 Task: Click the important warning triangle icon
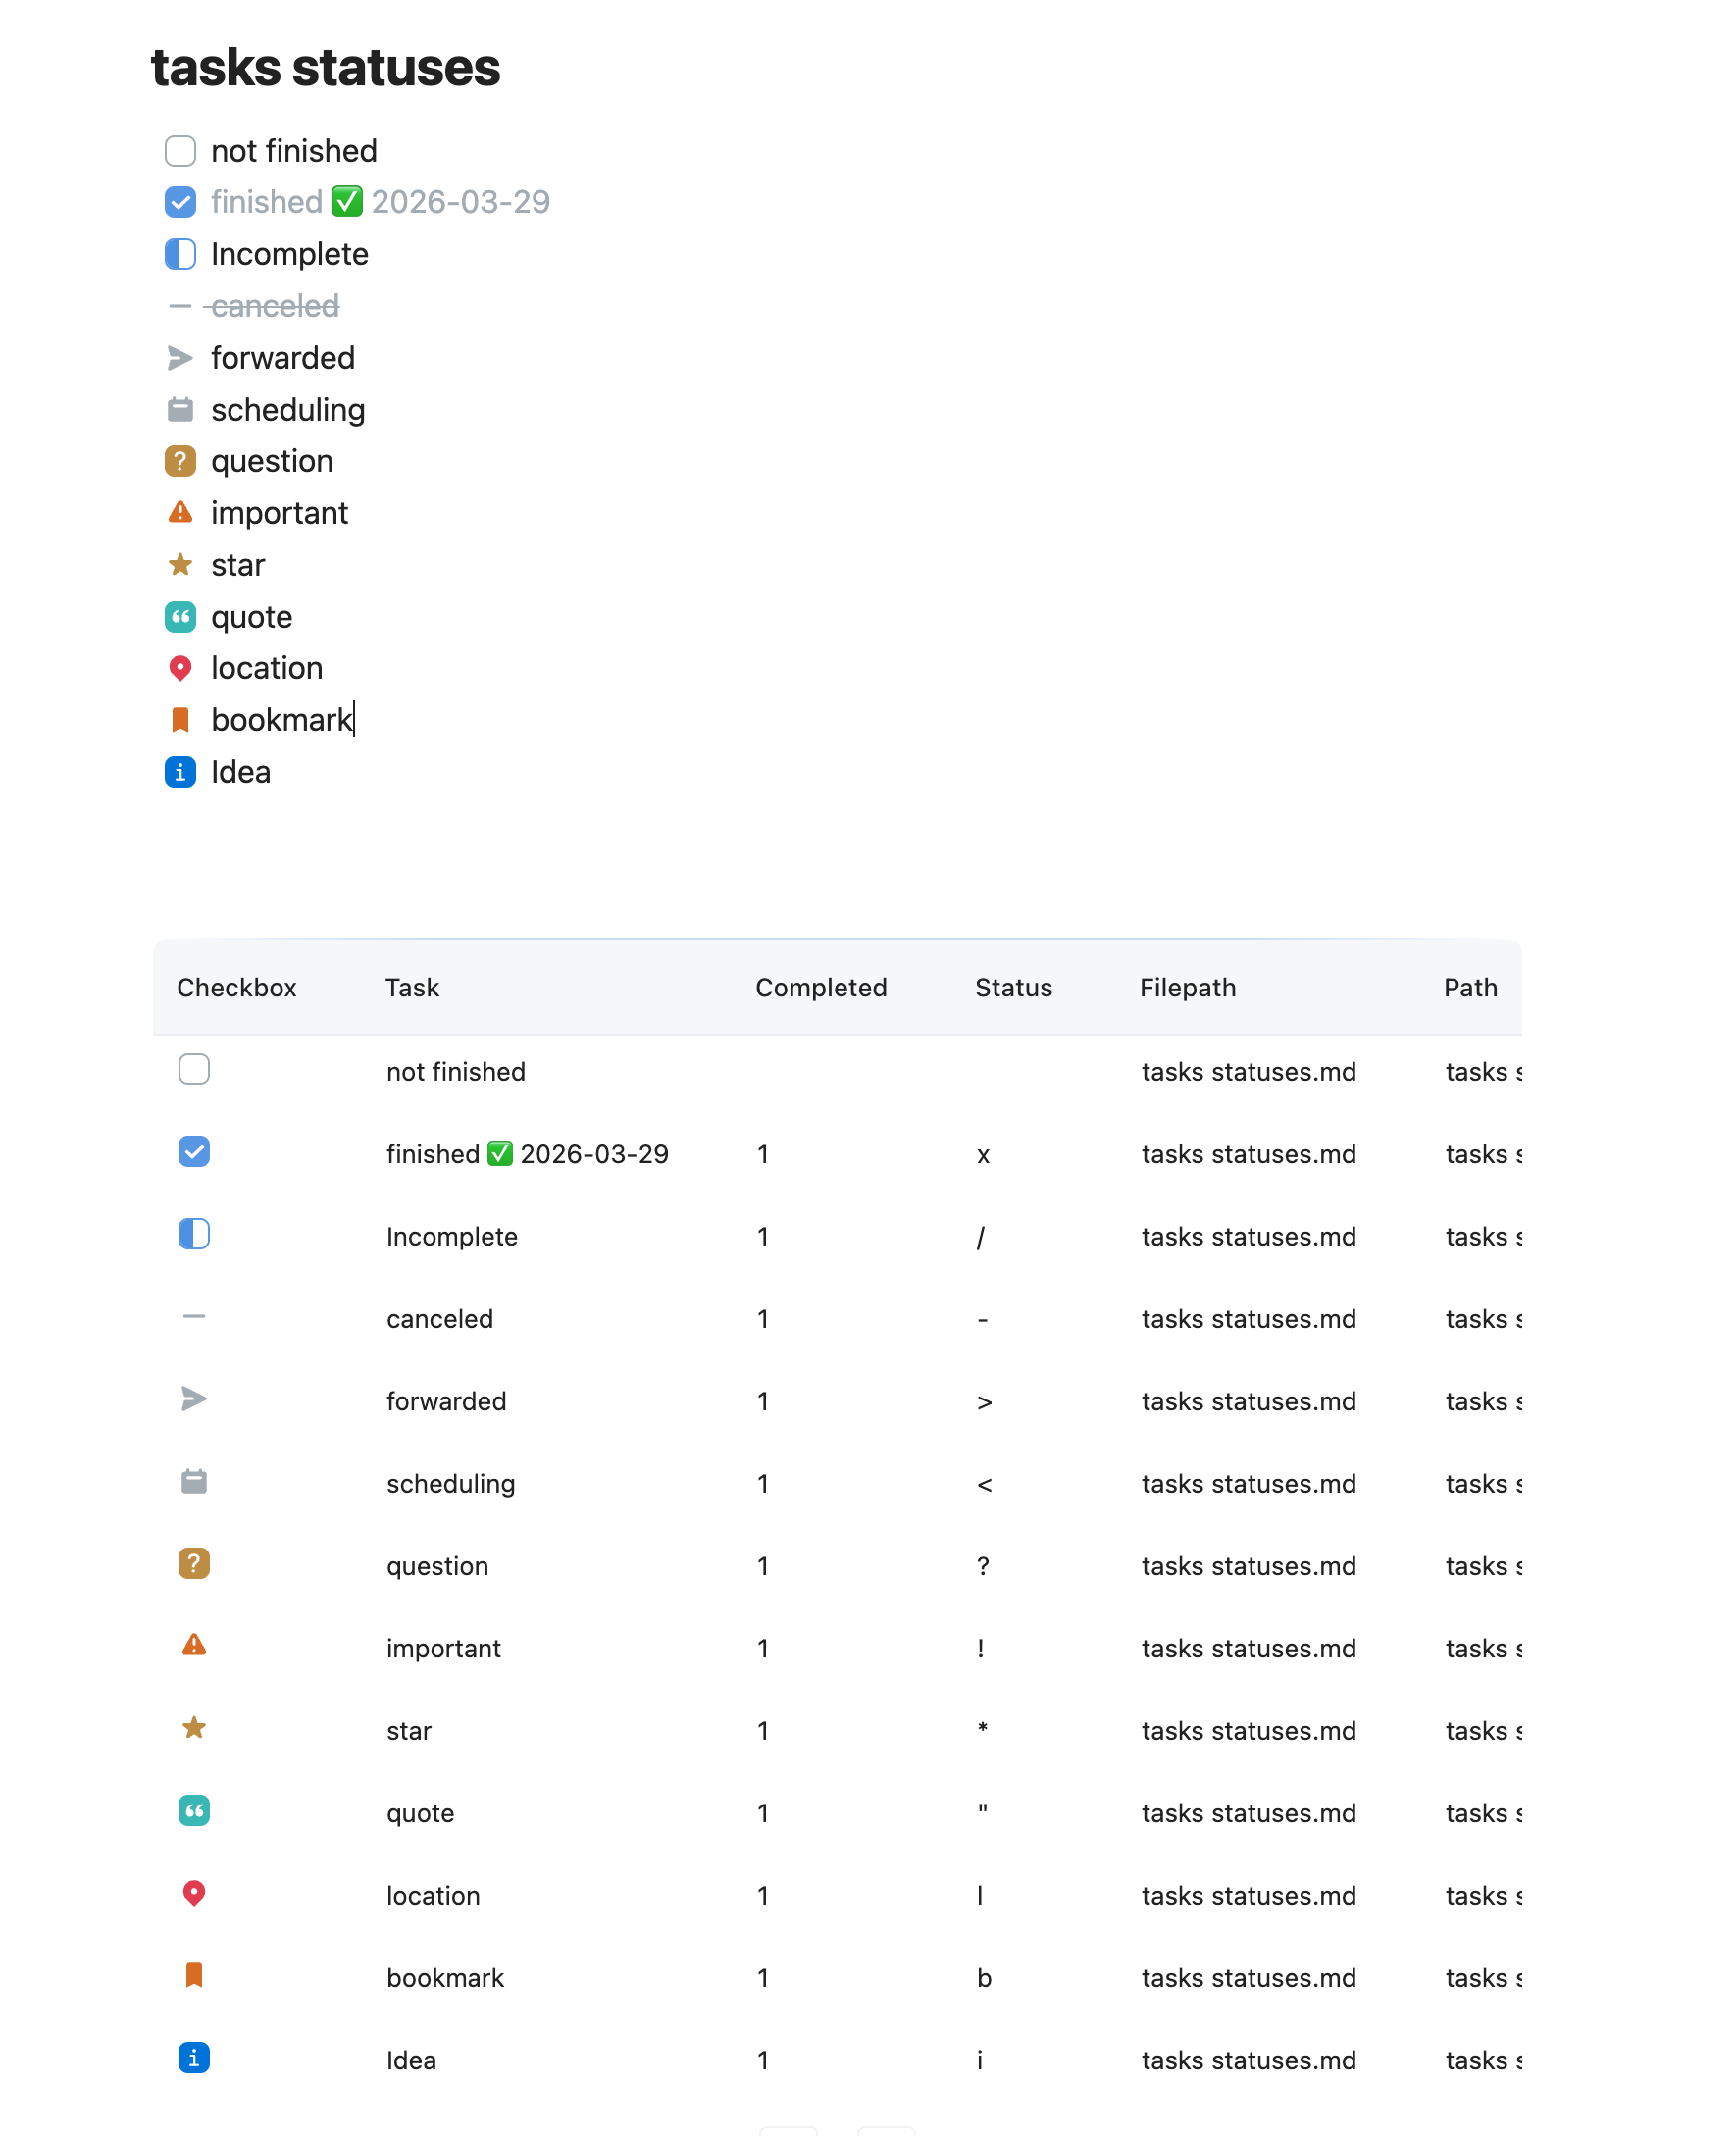(180, 512)
